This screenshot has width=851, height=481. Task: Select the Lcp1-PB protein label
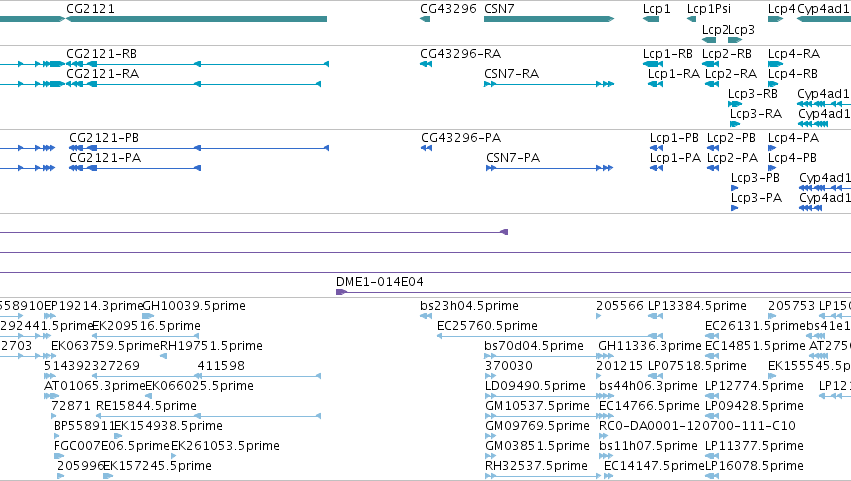[x=674, y=138]
